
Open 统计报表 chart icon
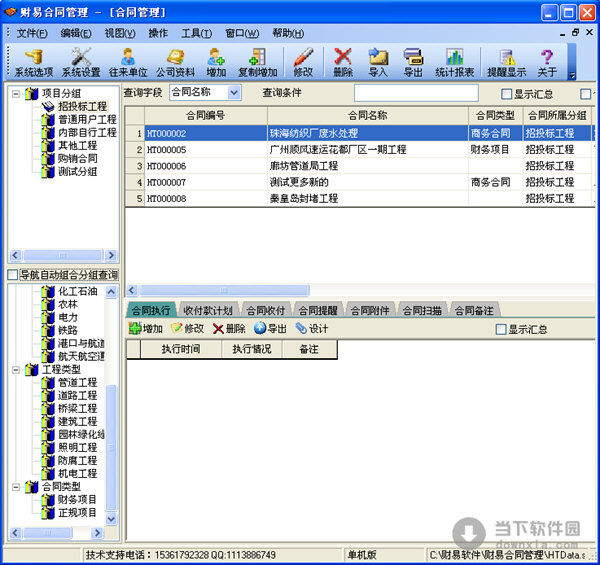[x=454, y=61]
